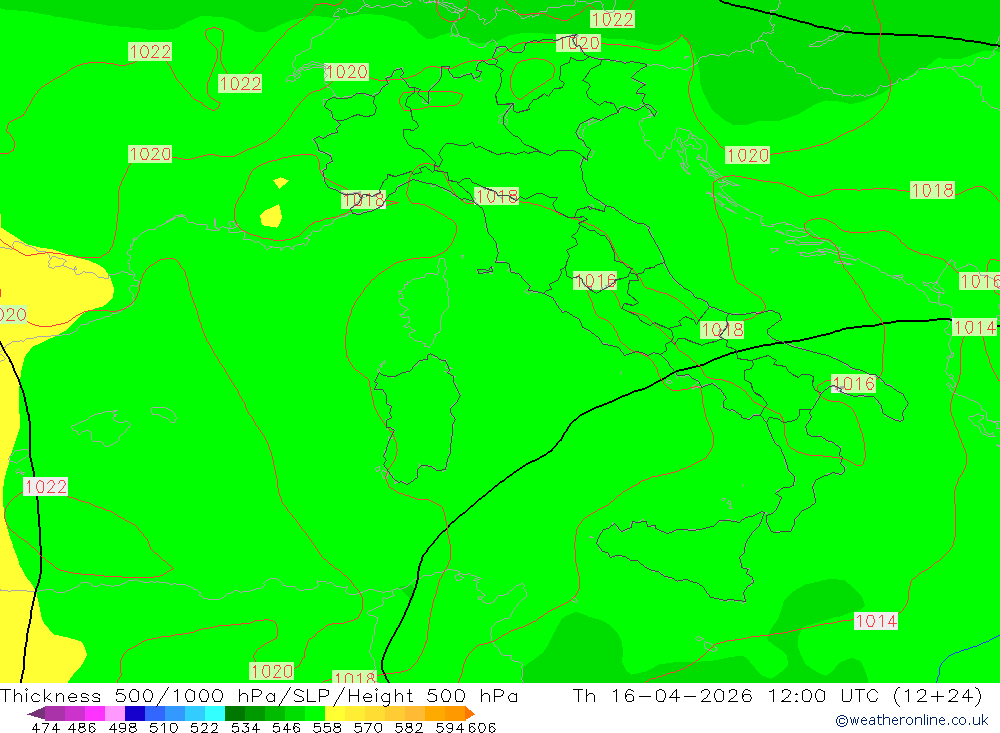This screenshot has height=733, width=1000.
Task: Click the island of Sardinia on the map
Action: click(418, 418)
